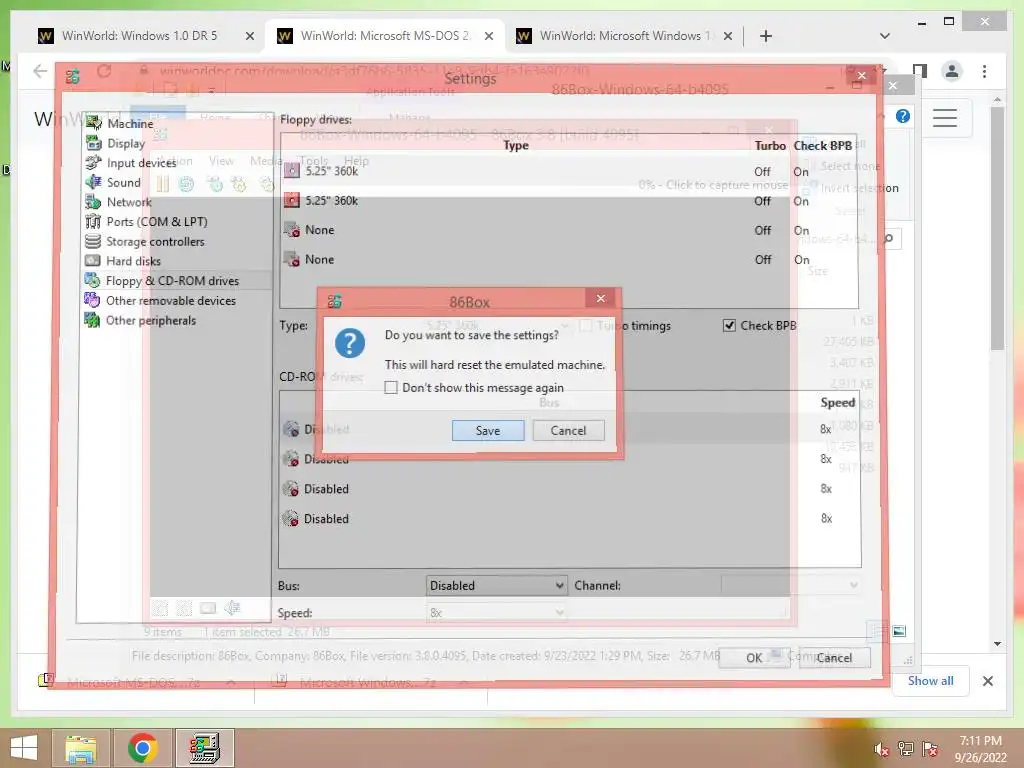1024x768 pixels.
Task: Select Floppy & CD-ROM drives category
Action: 172,280
